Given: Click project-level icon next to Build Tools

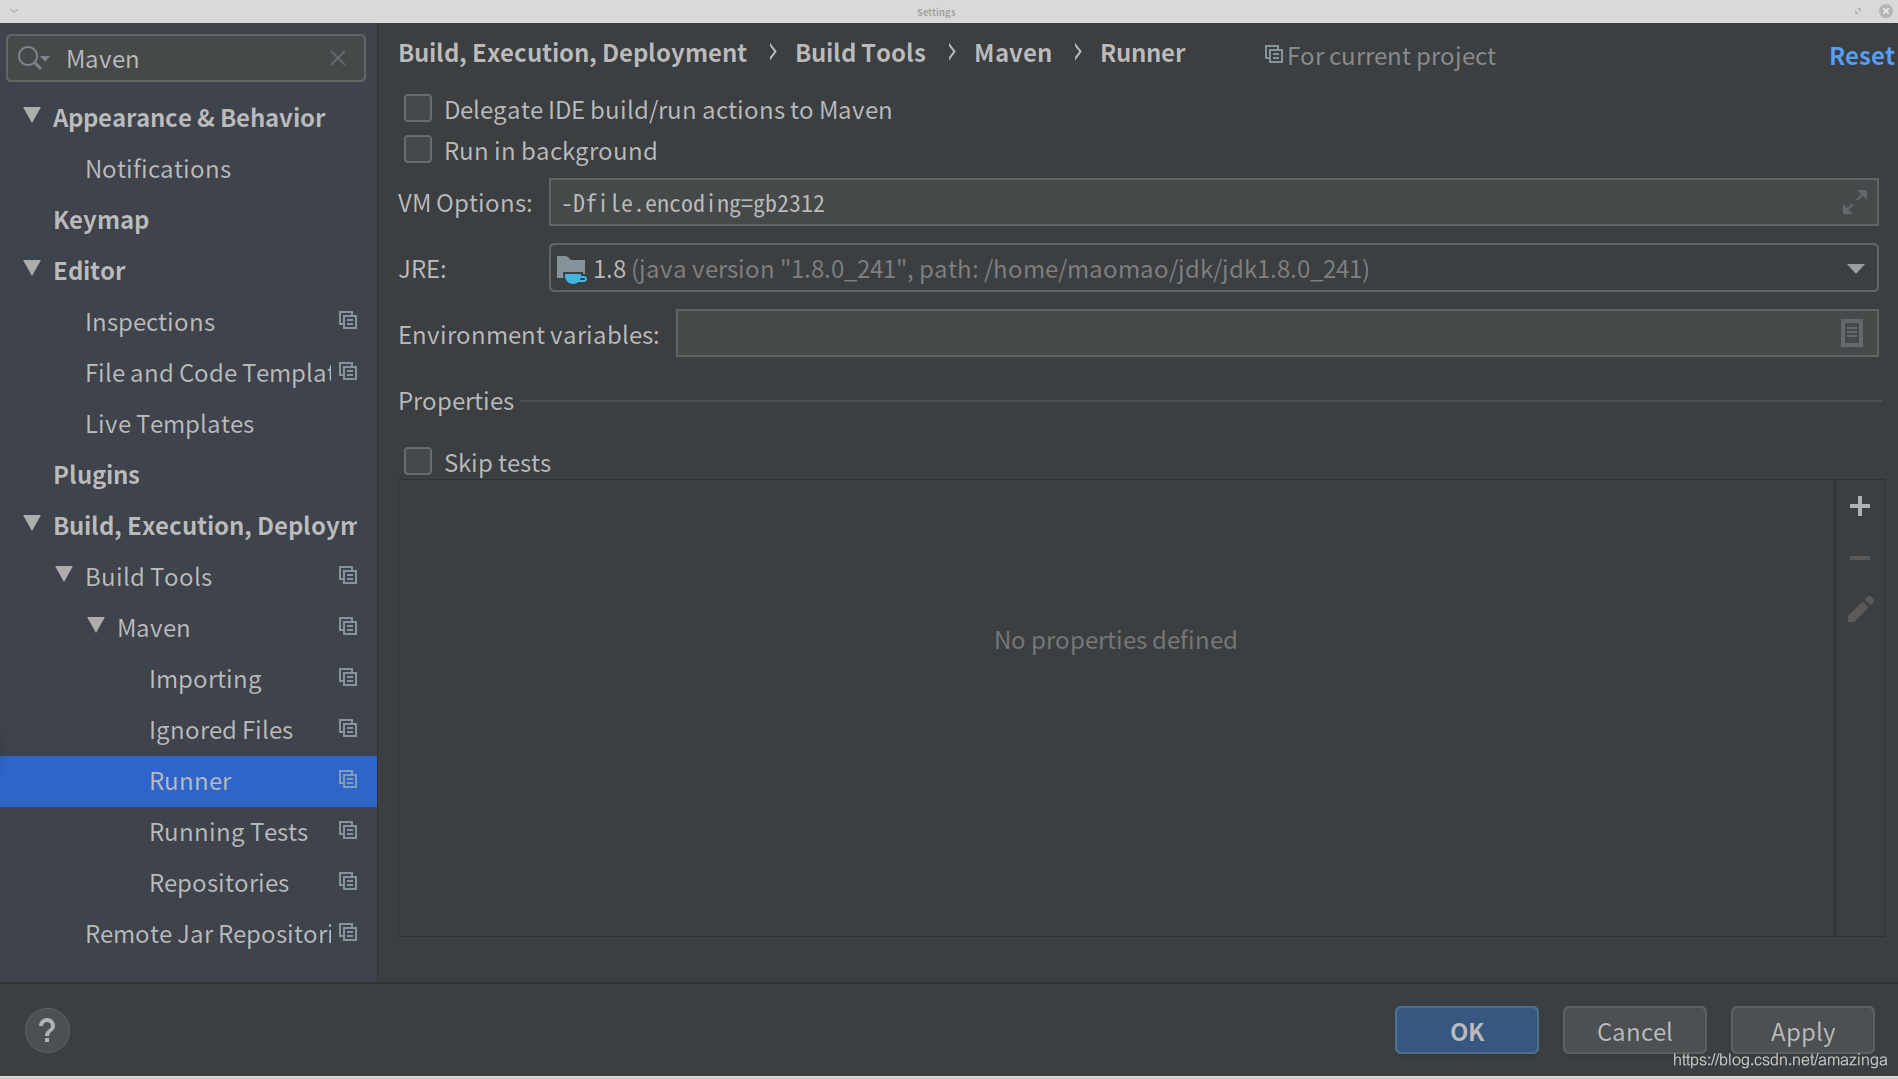Looking at the screenshot, I should point(348,575).
